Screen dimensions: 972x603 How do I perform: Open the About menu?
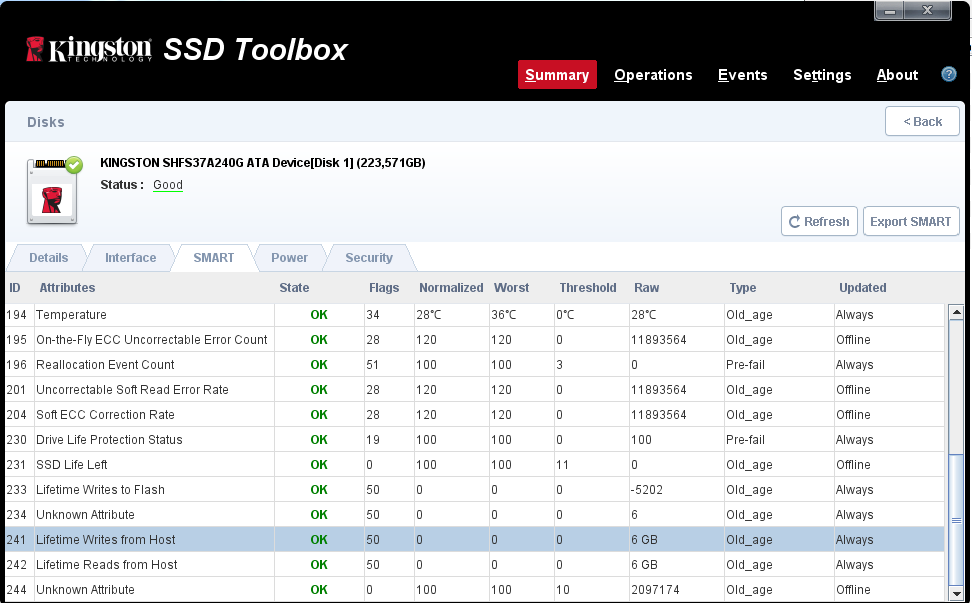tap(897, 75)
